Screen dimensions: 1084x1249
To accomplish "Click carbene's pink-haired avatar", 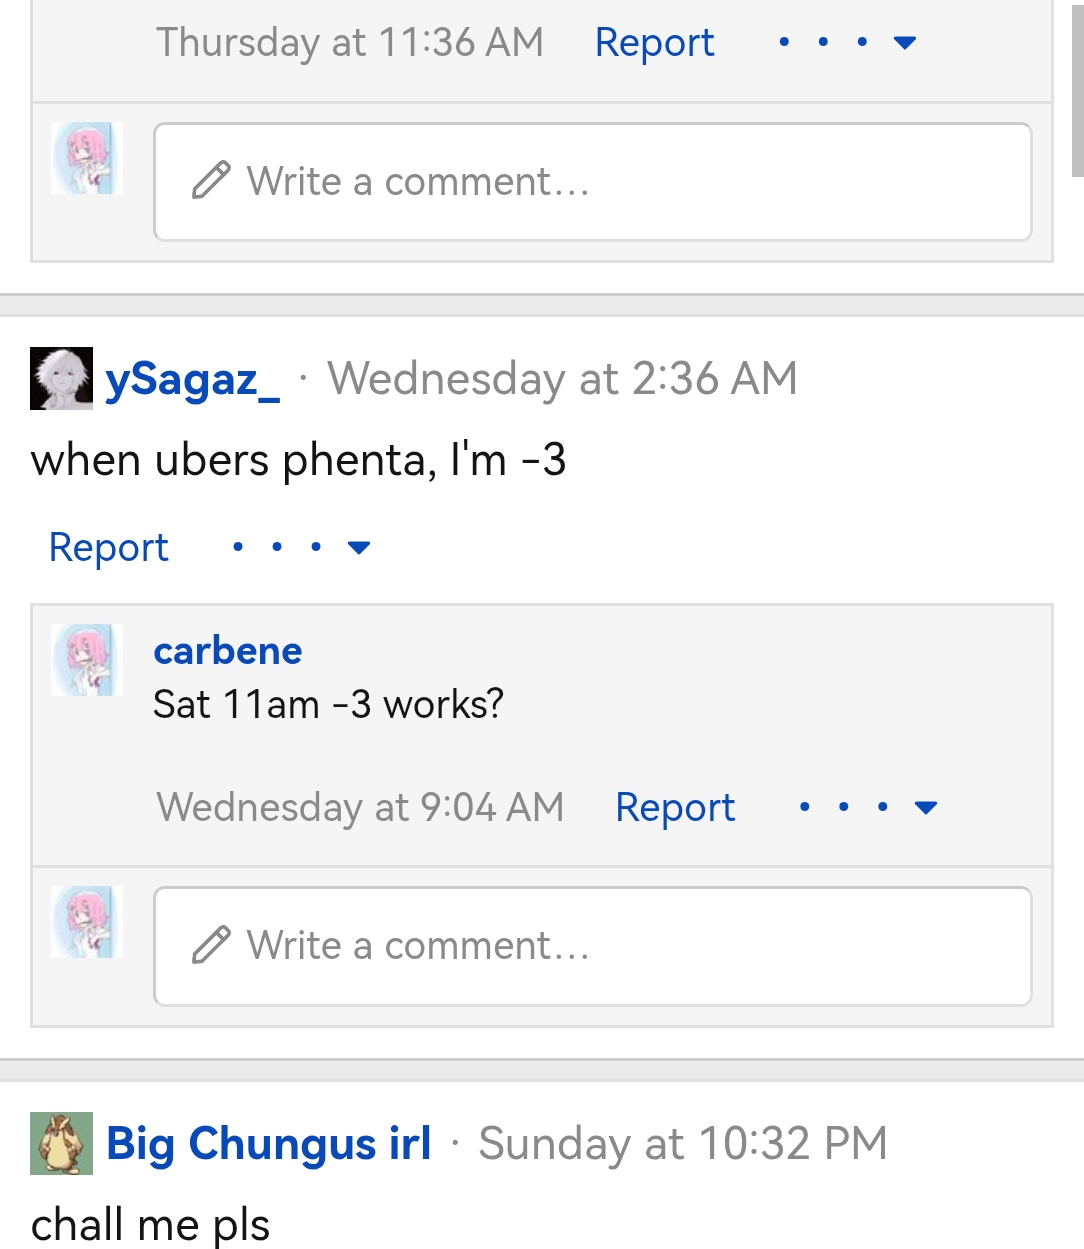I will tap(86, 659).
